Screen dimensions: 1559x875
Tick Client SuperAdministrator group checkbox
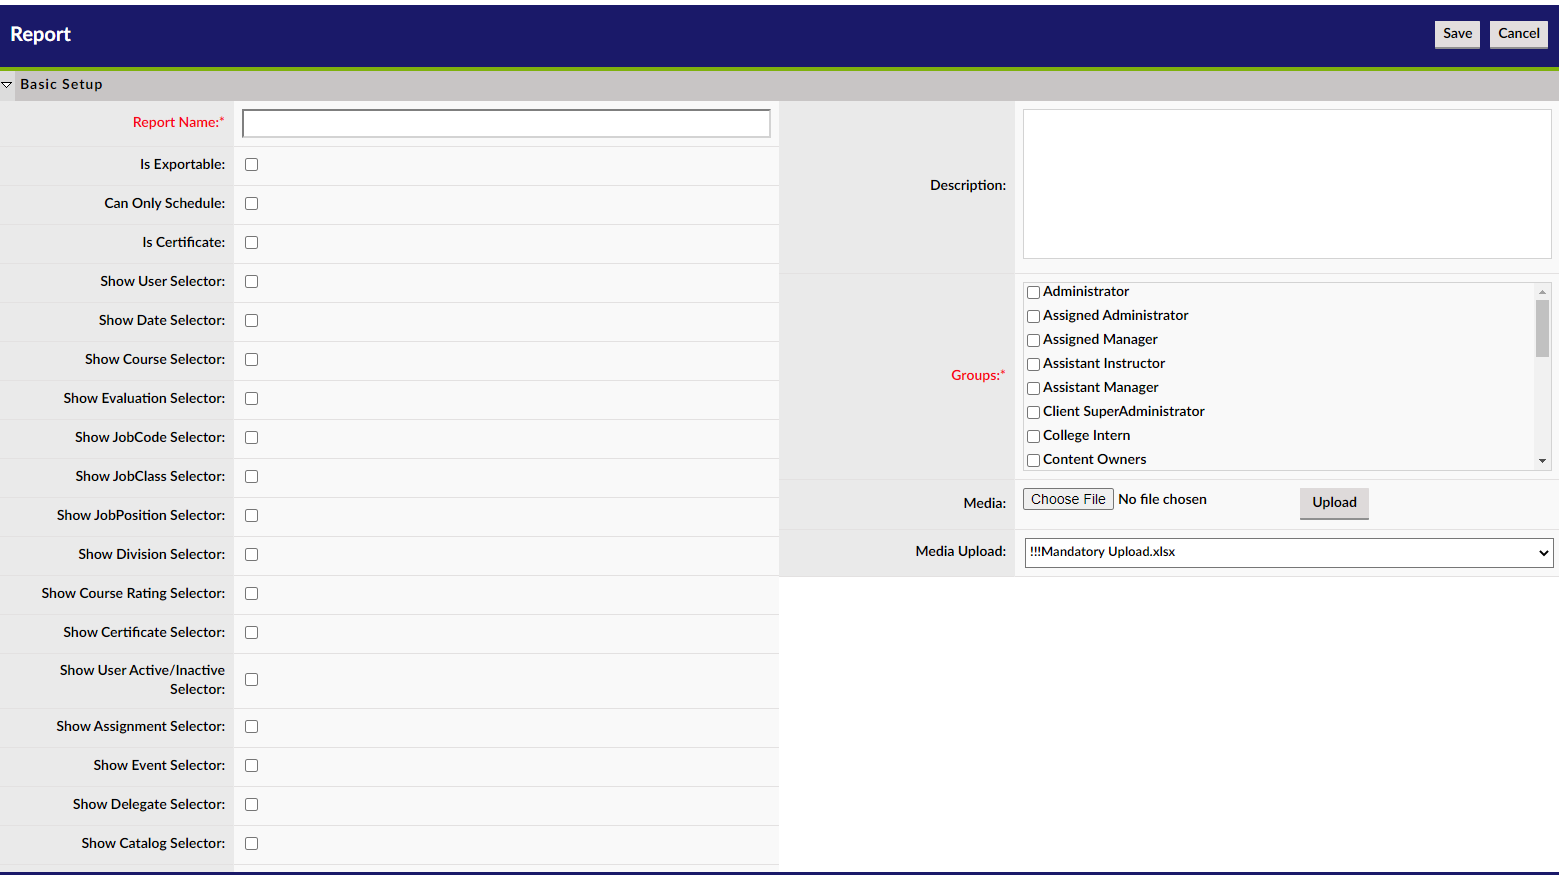pyautogui.click(x=1034, y=413)
